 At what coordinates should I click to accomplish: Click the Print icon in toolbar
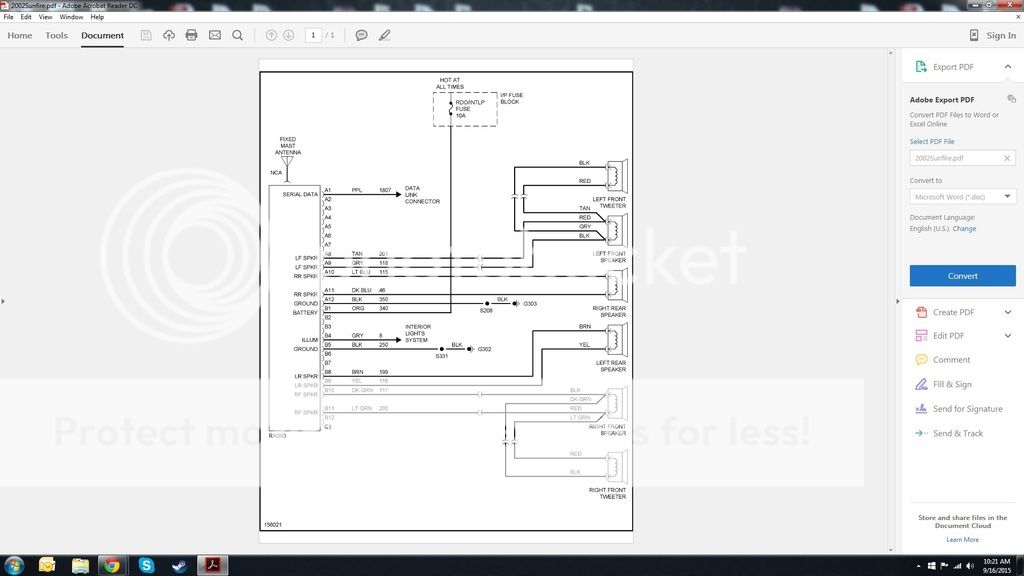click(x=191, y=35)
